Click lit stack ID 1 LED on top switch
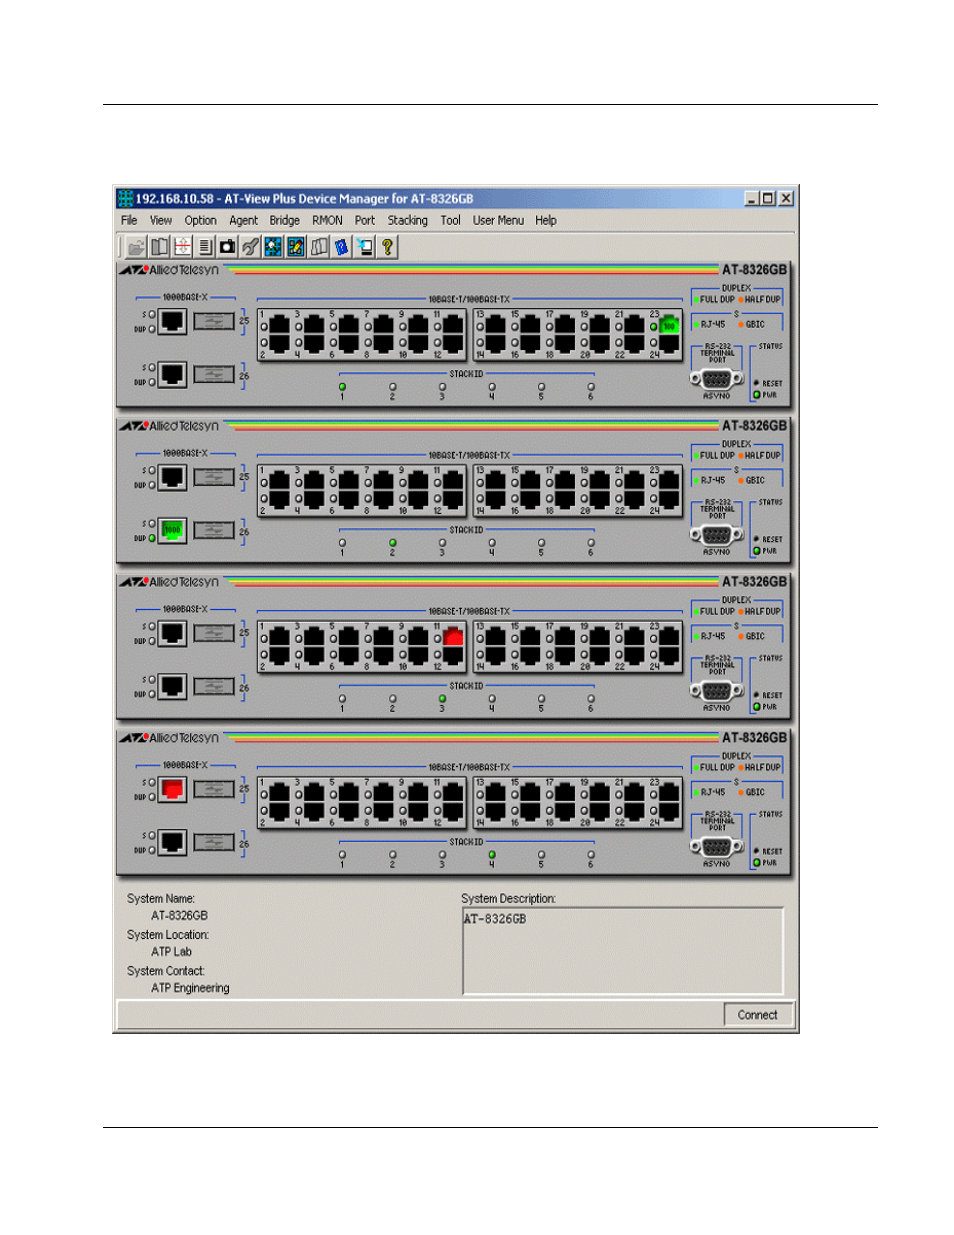This screenshot has height=1235, width=954. 342,386
